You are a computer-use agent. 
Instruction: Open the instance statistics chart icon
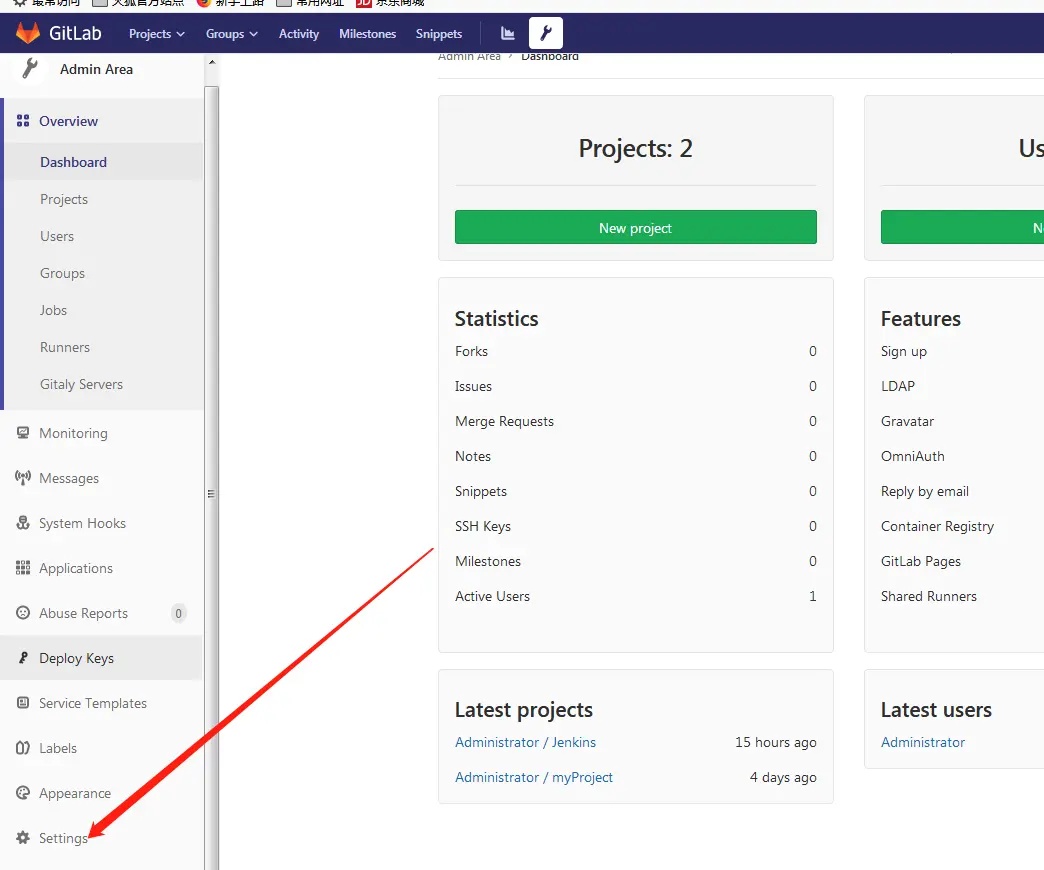(x=508, y=33)
